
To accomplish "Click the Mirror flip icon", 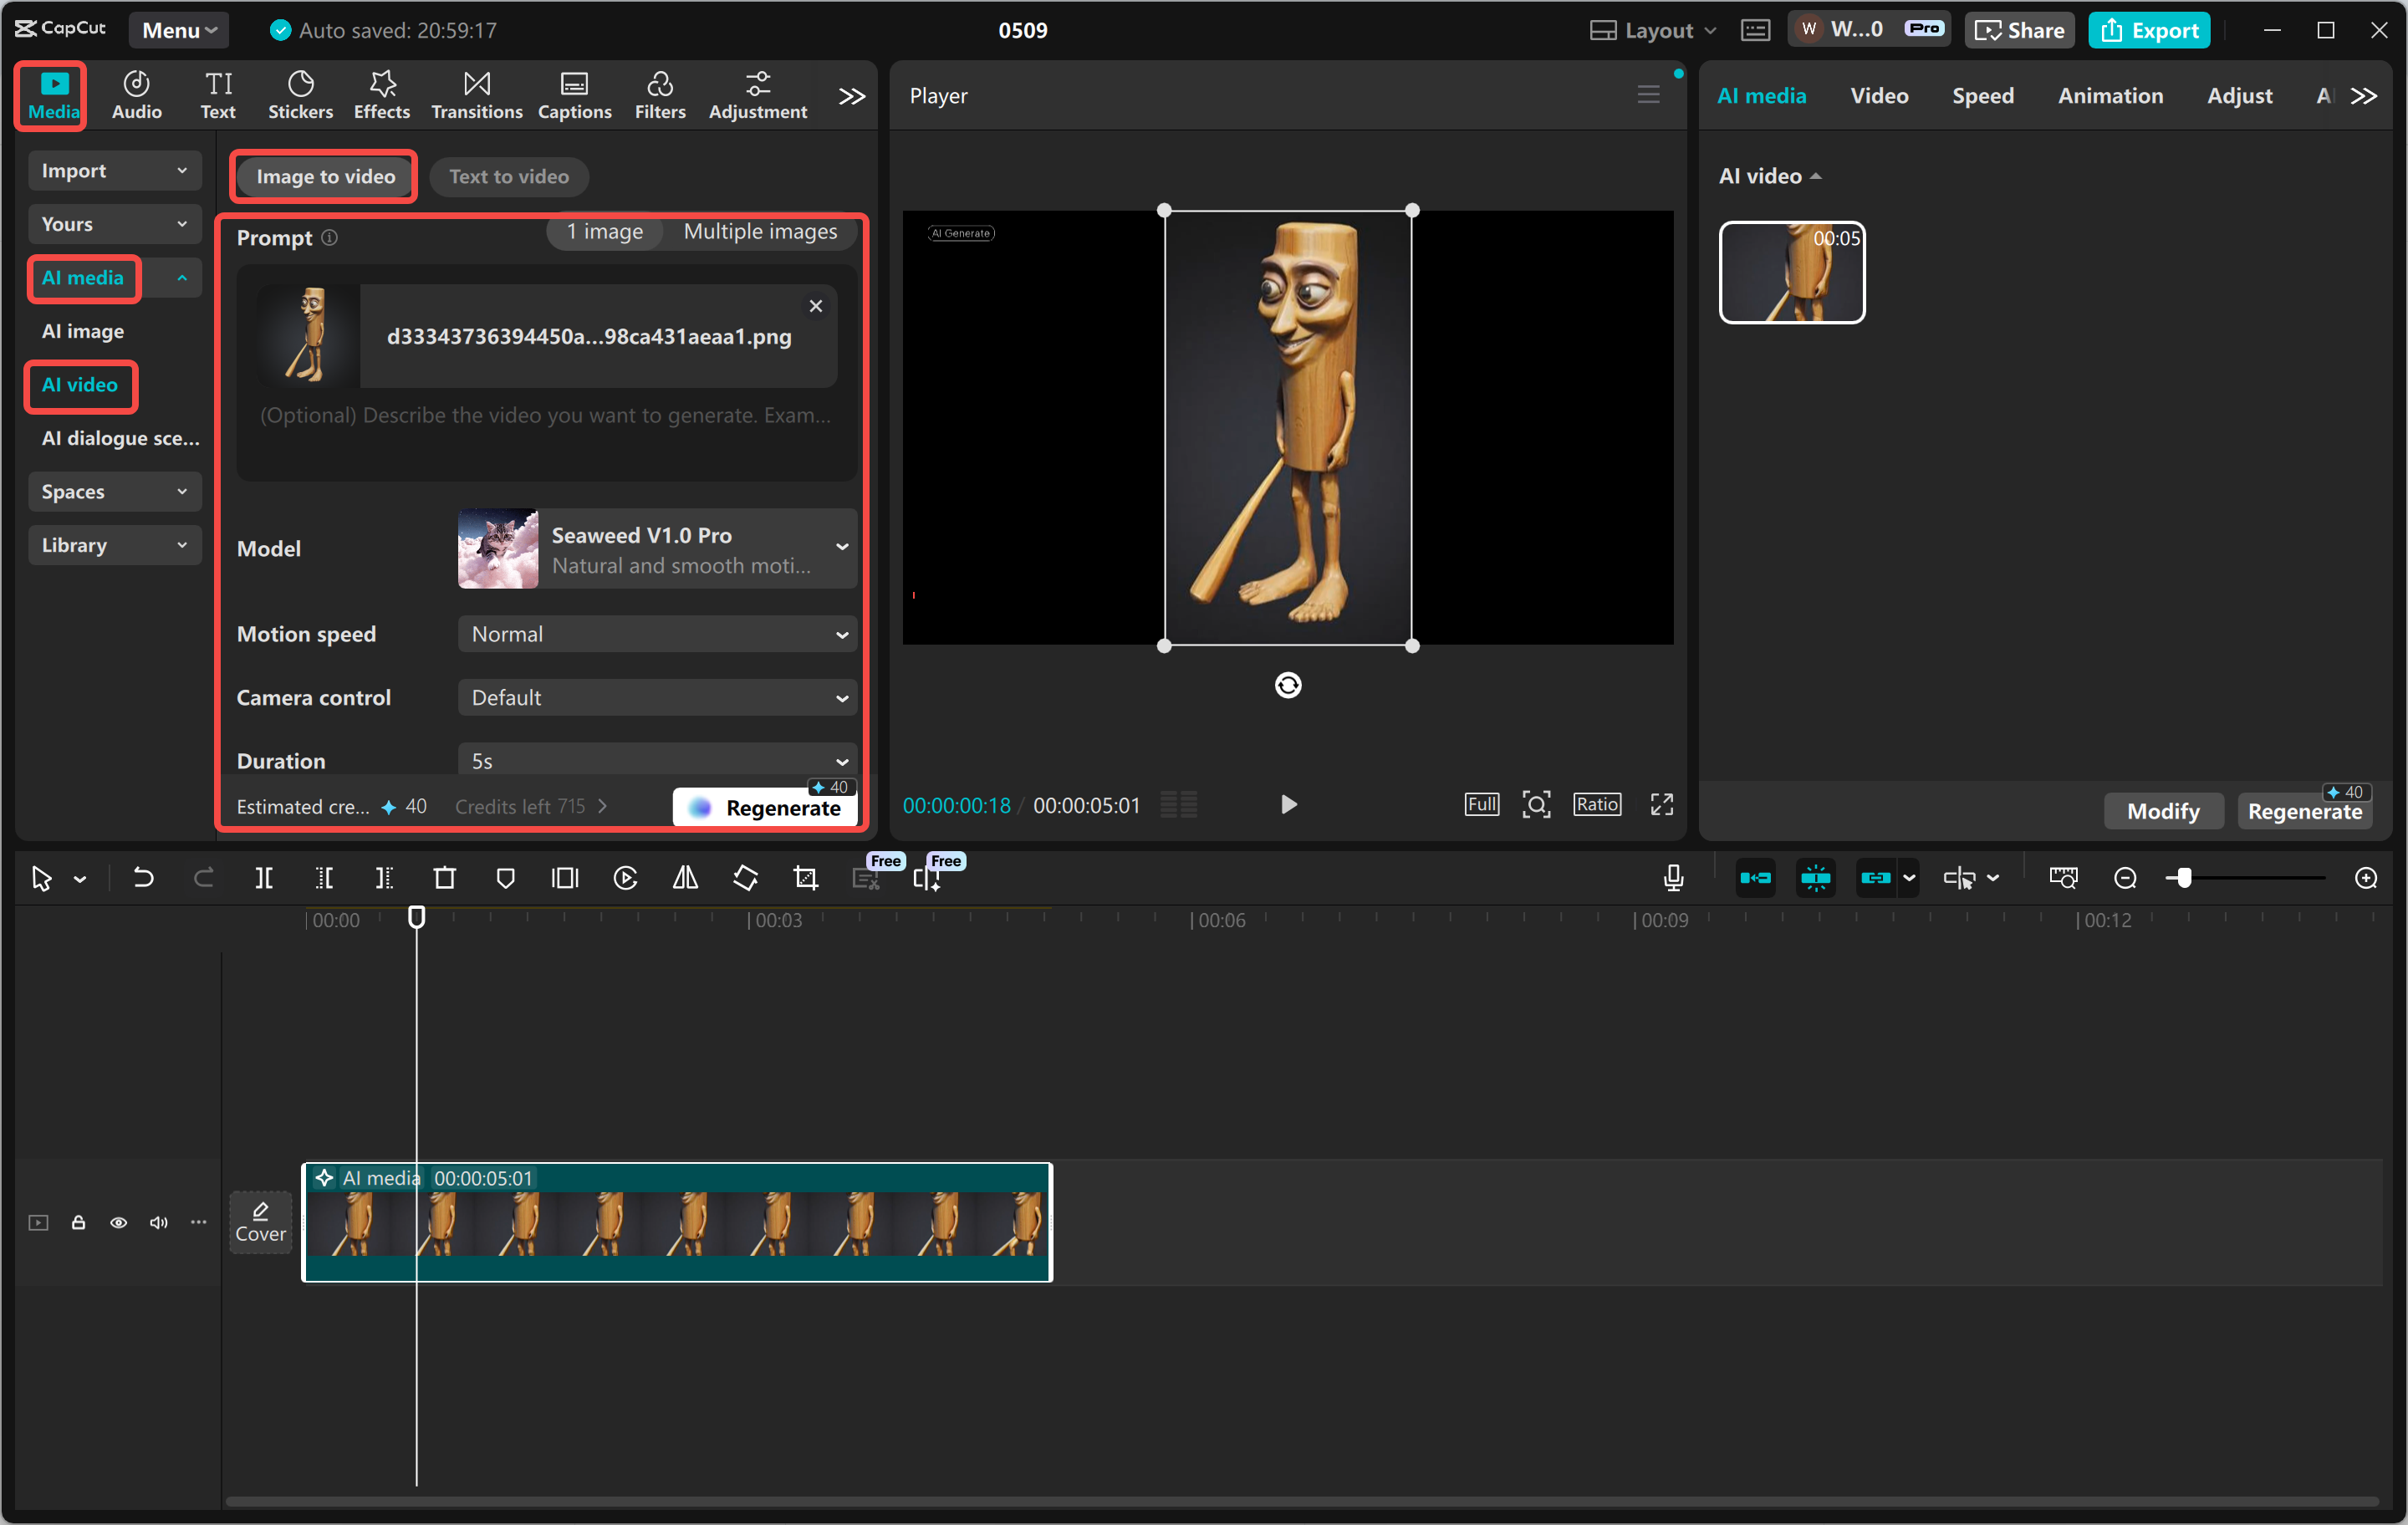I will coord(685,877).
